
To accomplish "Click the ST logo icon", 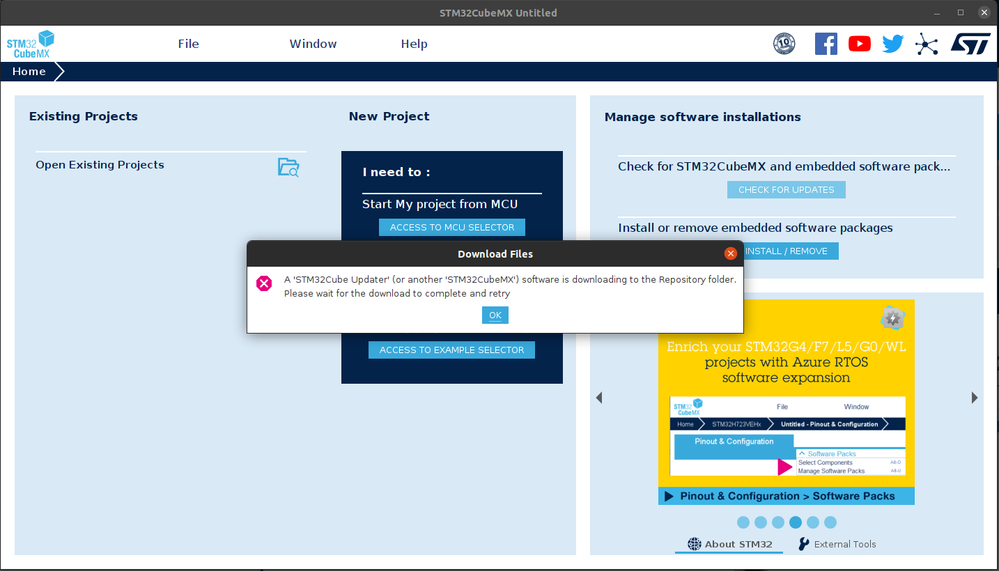I will pos(970,43).
